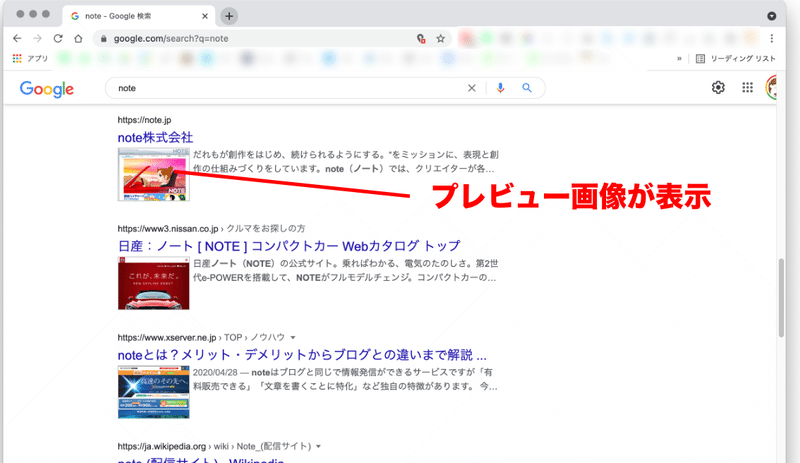Click the "https://www.xserver.ne.jp" breadcrumb text
The width and height of the screenshot is (800, 463).
[x=167, y=337]
